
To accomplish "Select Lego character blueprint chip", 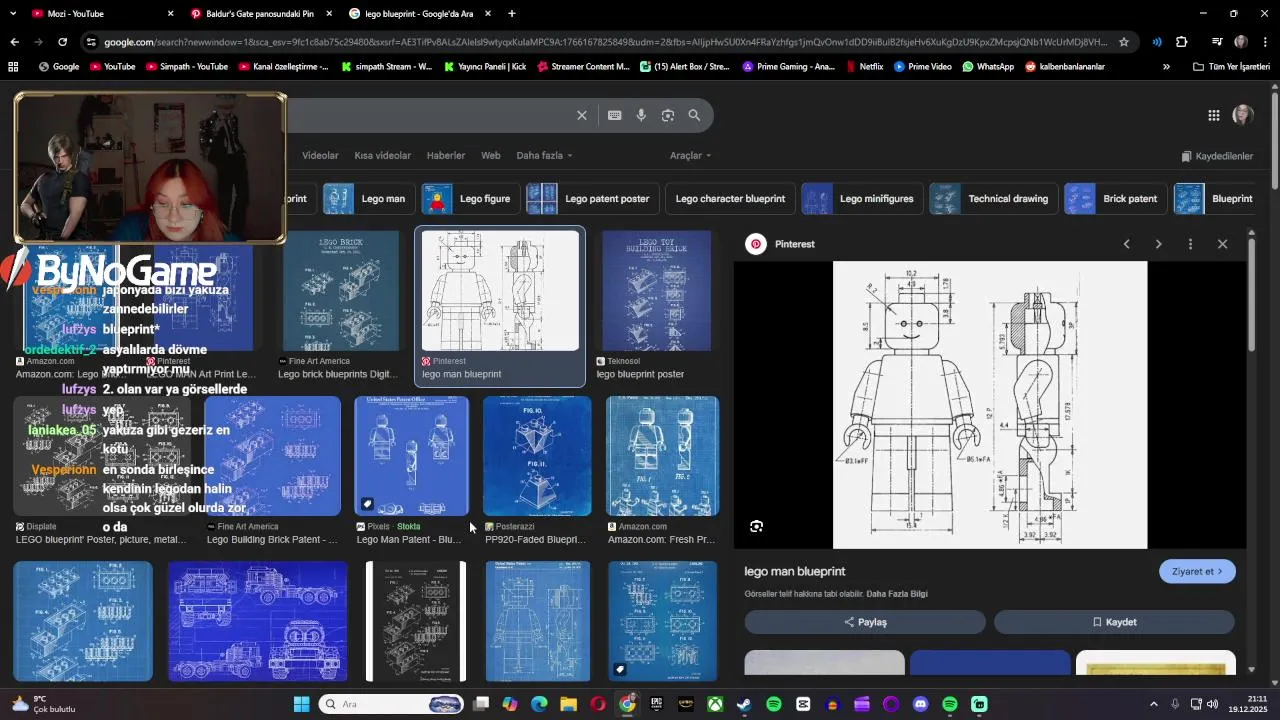I will pos(730,199).
